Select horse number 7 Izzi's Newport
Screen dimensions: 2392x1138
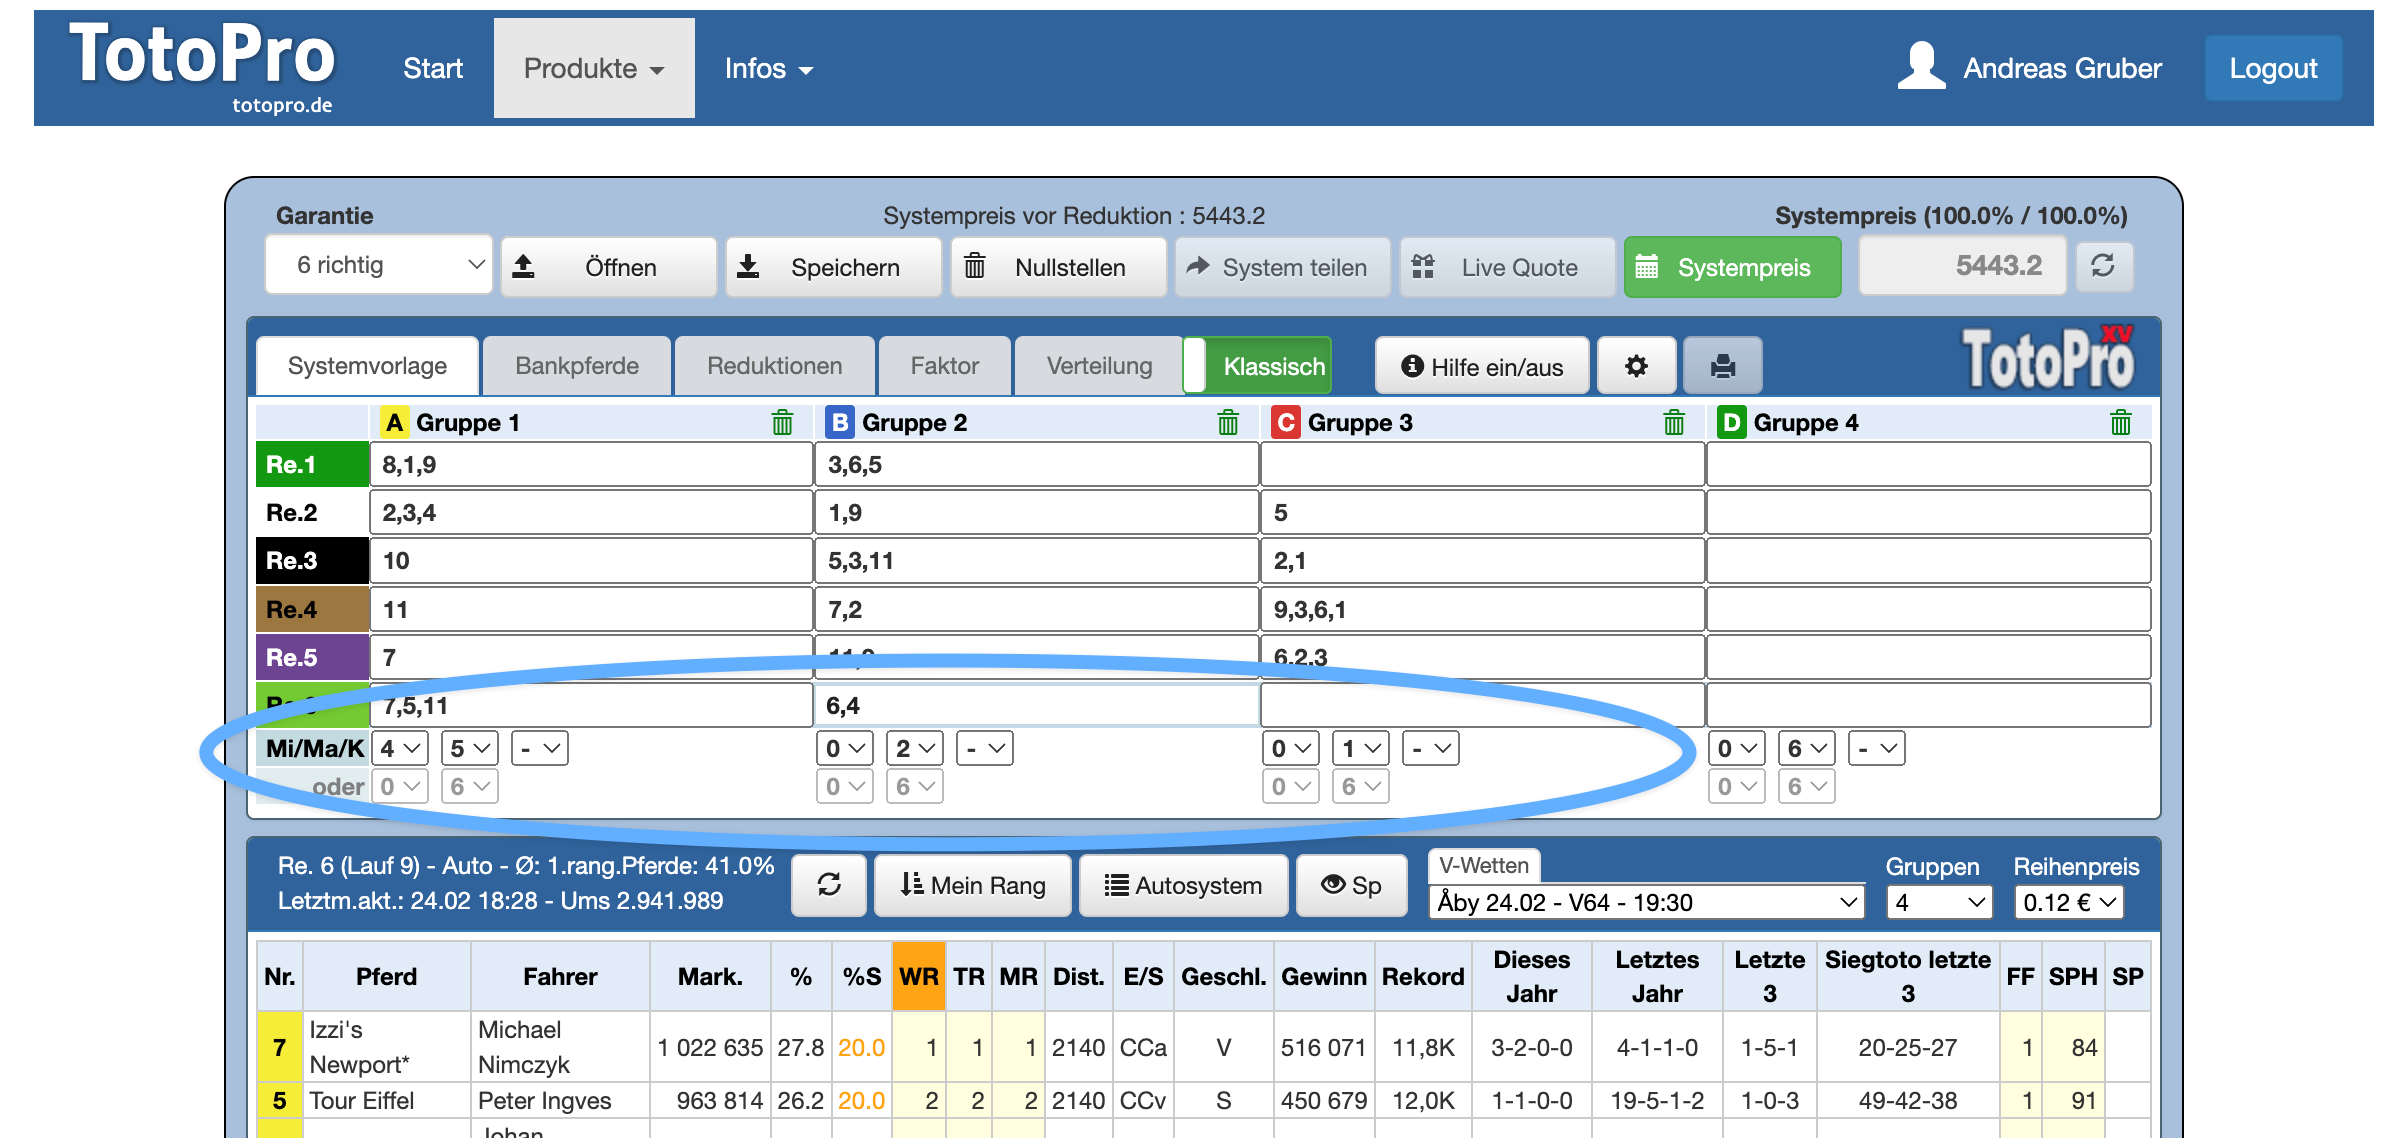[280, 1047]
